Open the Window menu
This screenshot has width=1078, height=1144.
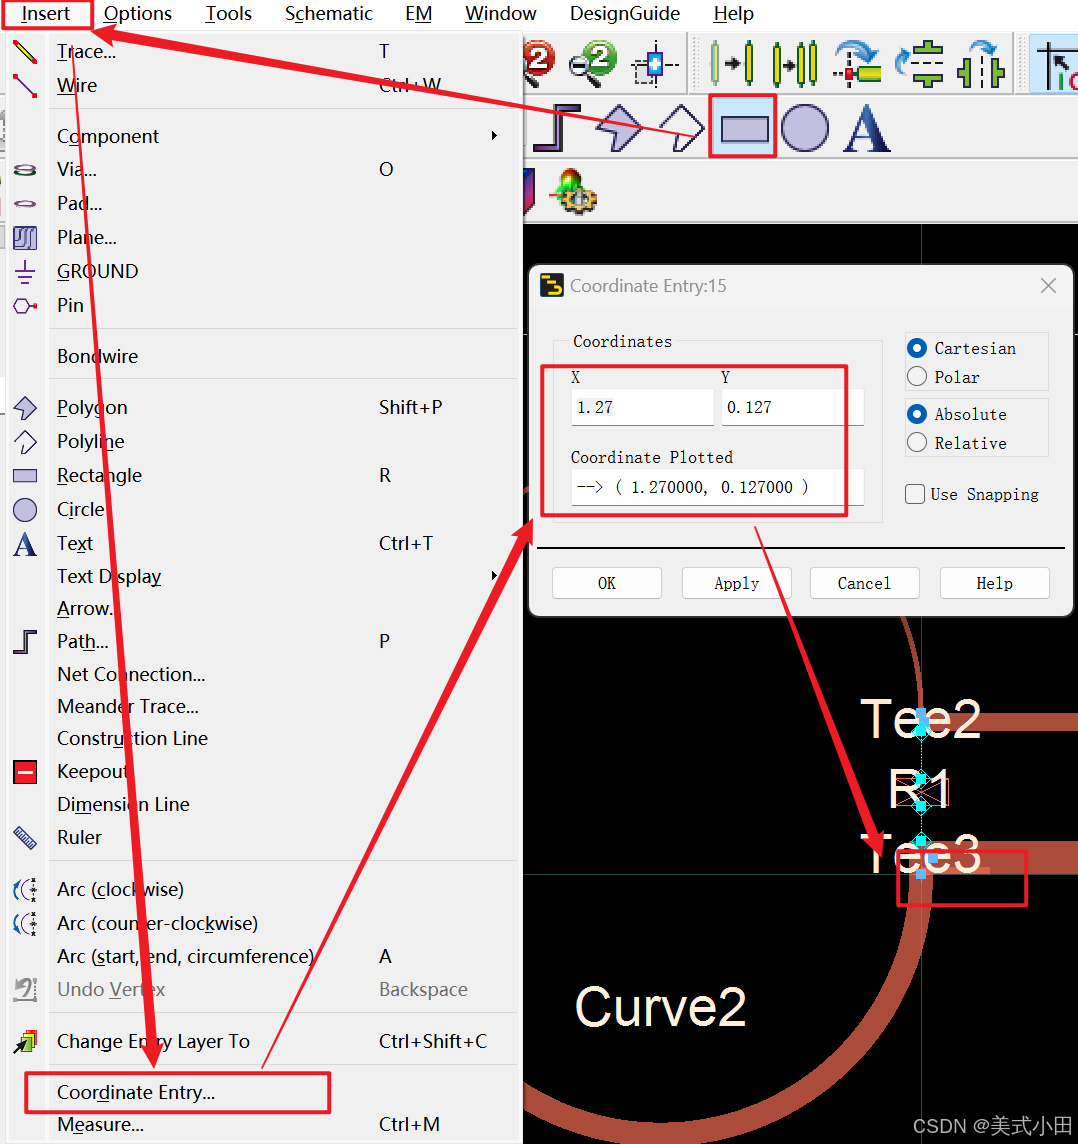pyautogui.click(x=501, y=14)
